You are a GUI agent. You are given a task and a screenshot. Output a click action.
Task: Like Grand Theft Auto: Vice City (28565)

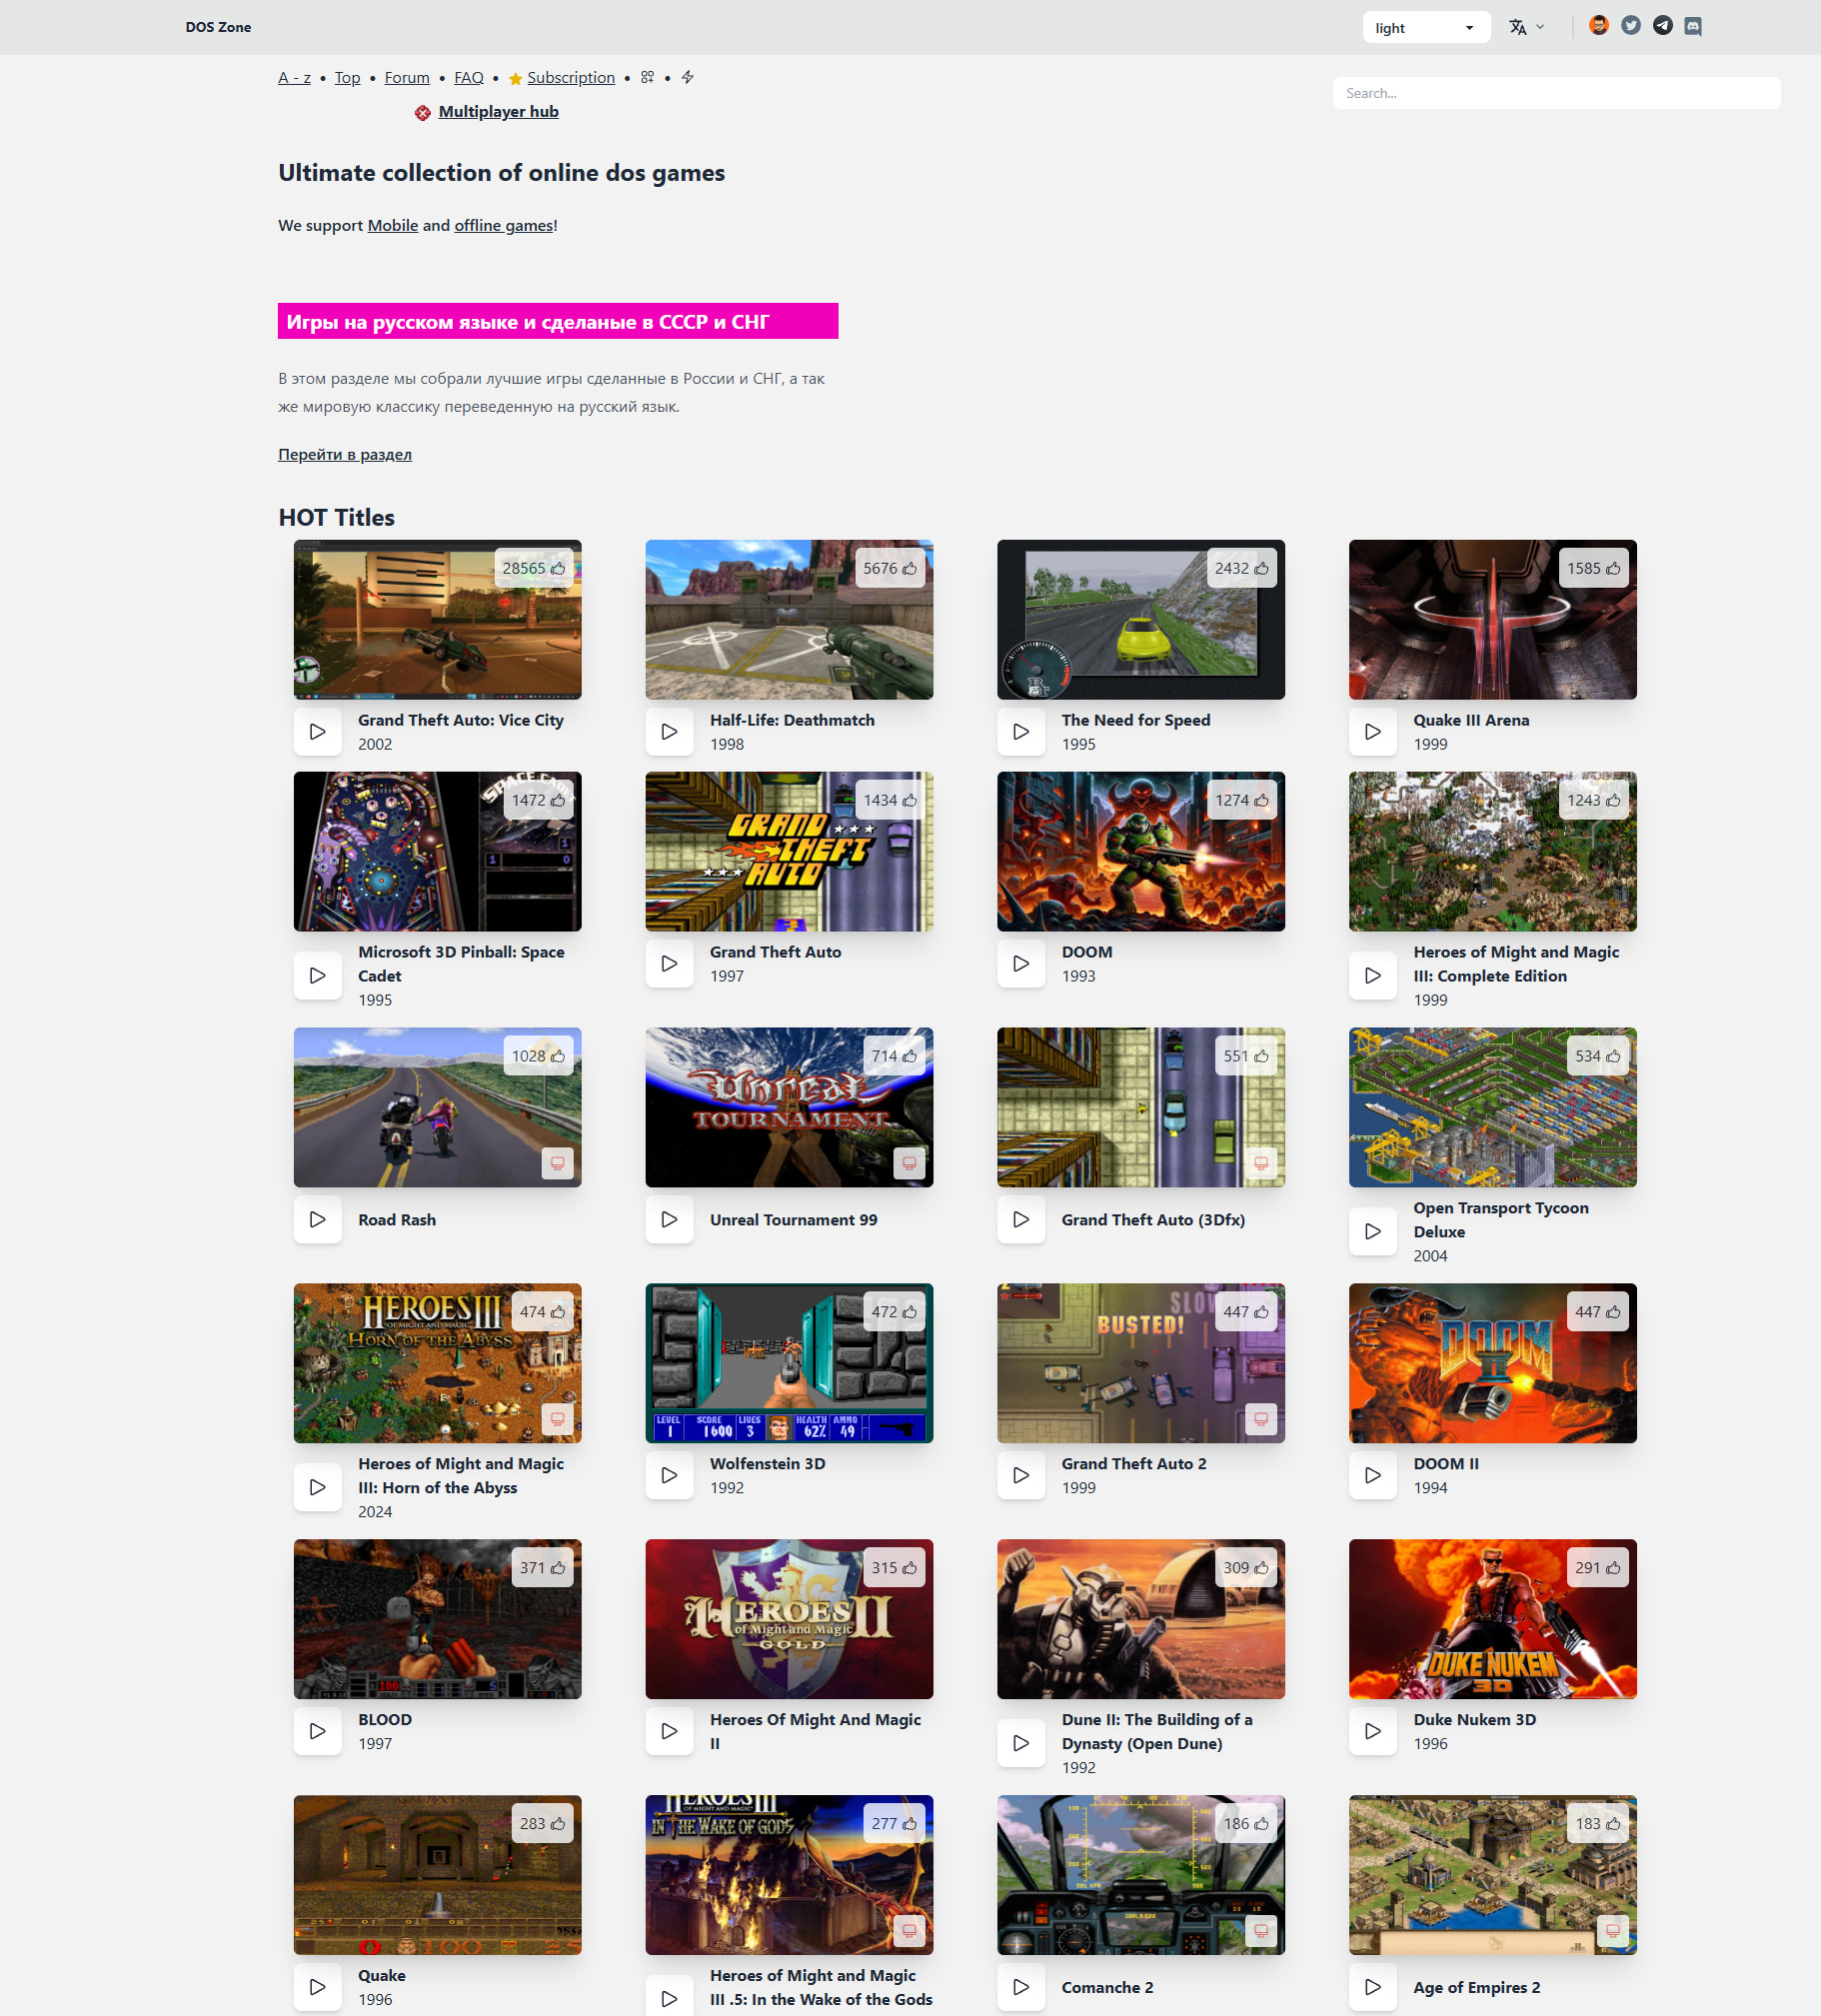[534, 569]
